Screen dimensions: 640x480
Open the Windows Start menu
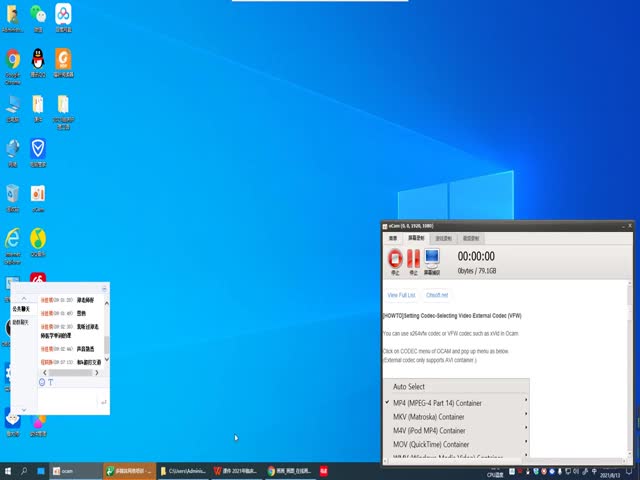pos(7,470)
